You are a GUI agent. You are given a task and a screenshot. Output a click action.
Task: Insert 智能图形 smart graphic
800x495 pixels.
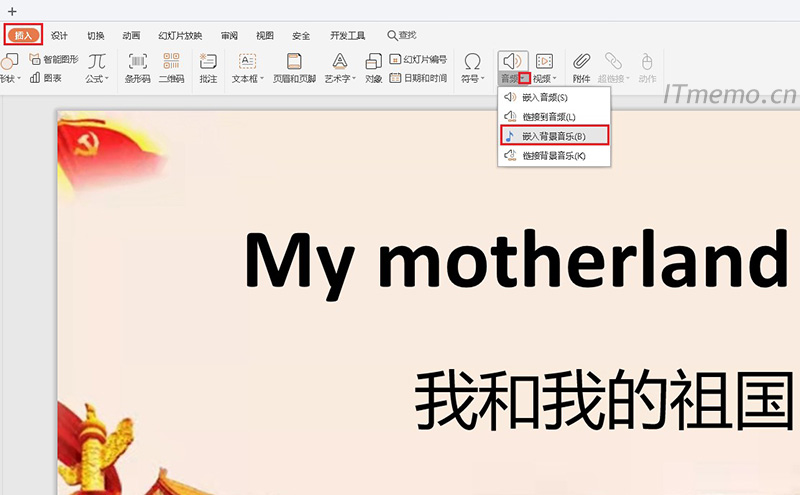(x=54, y=60)
